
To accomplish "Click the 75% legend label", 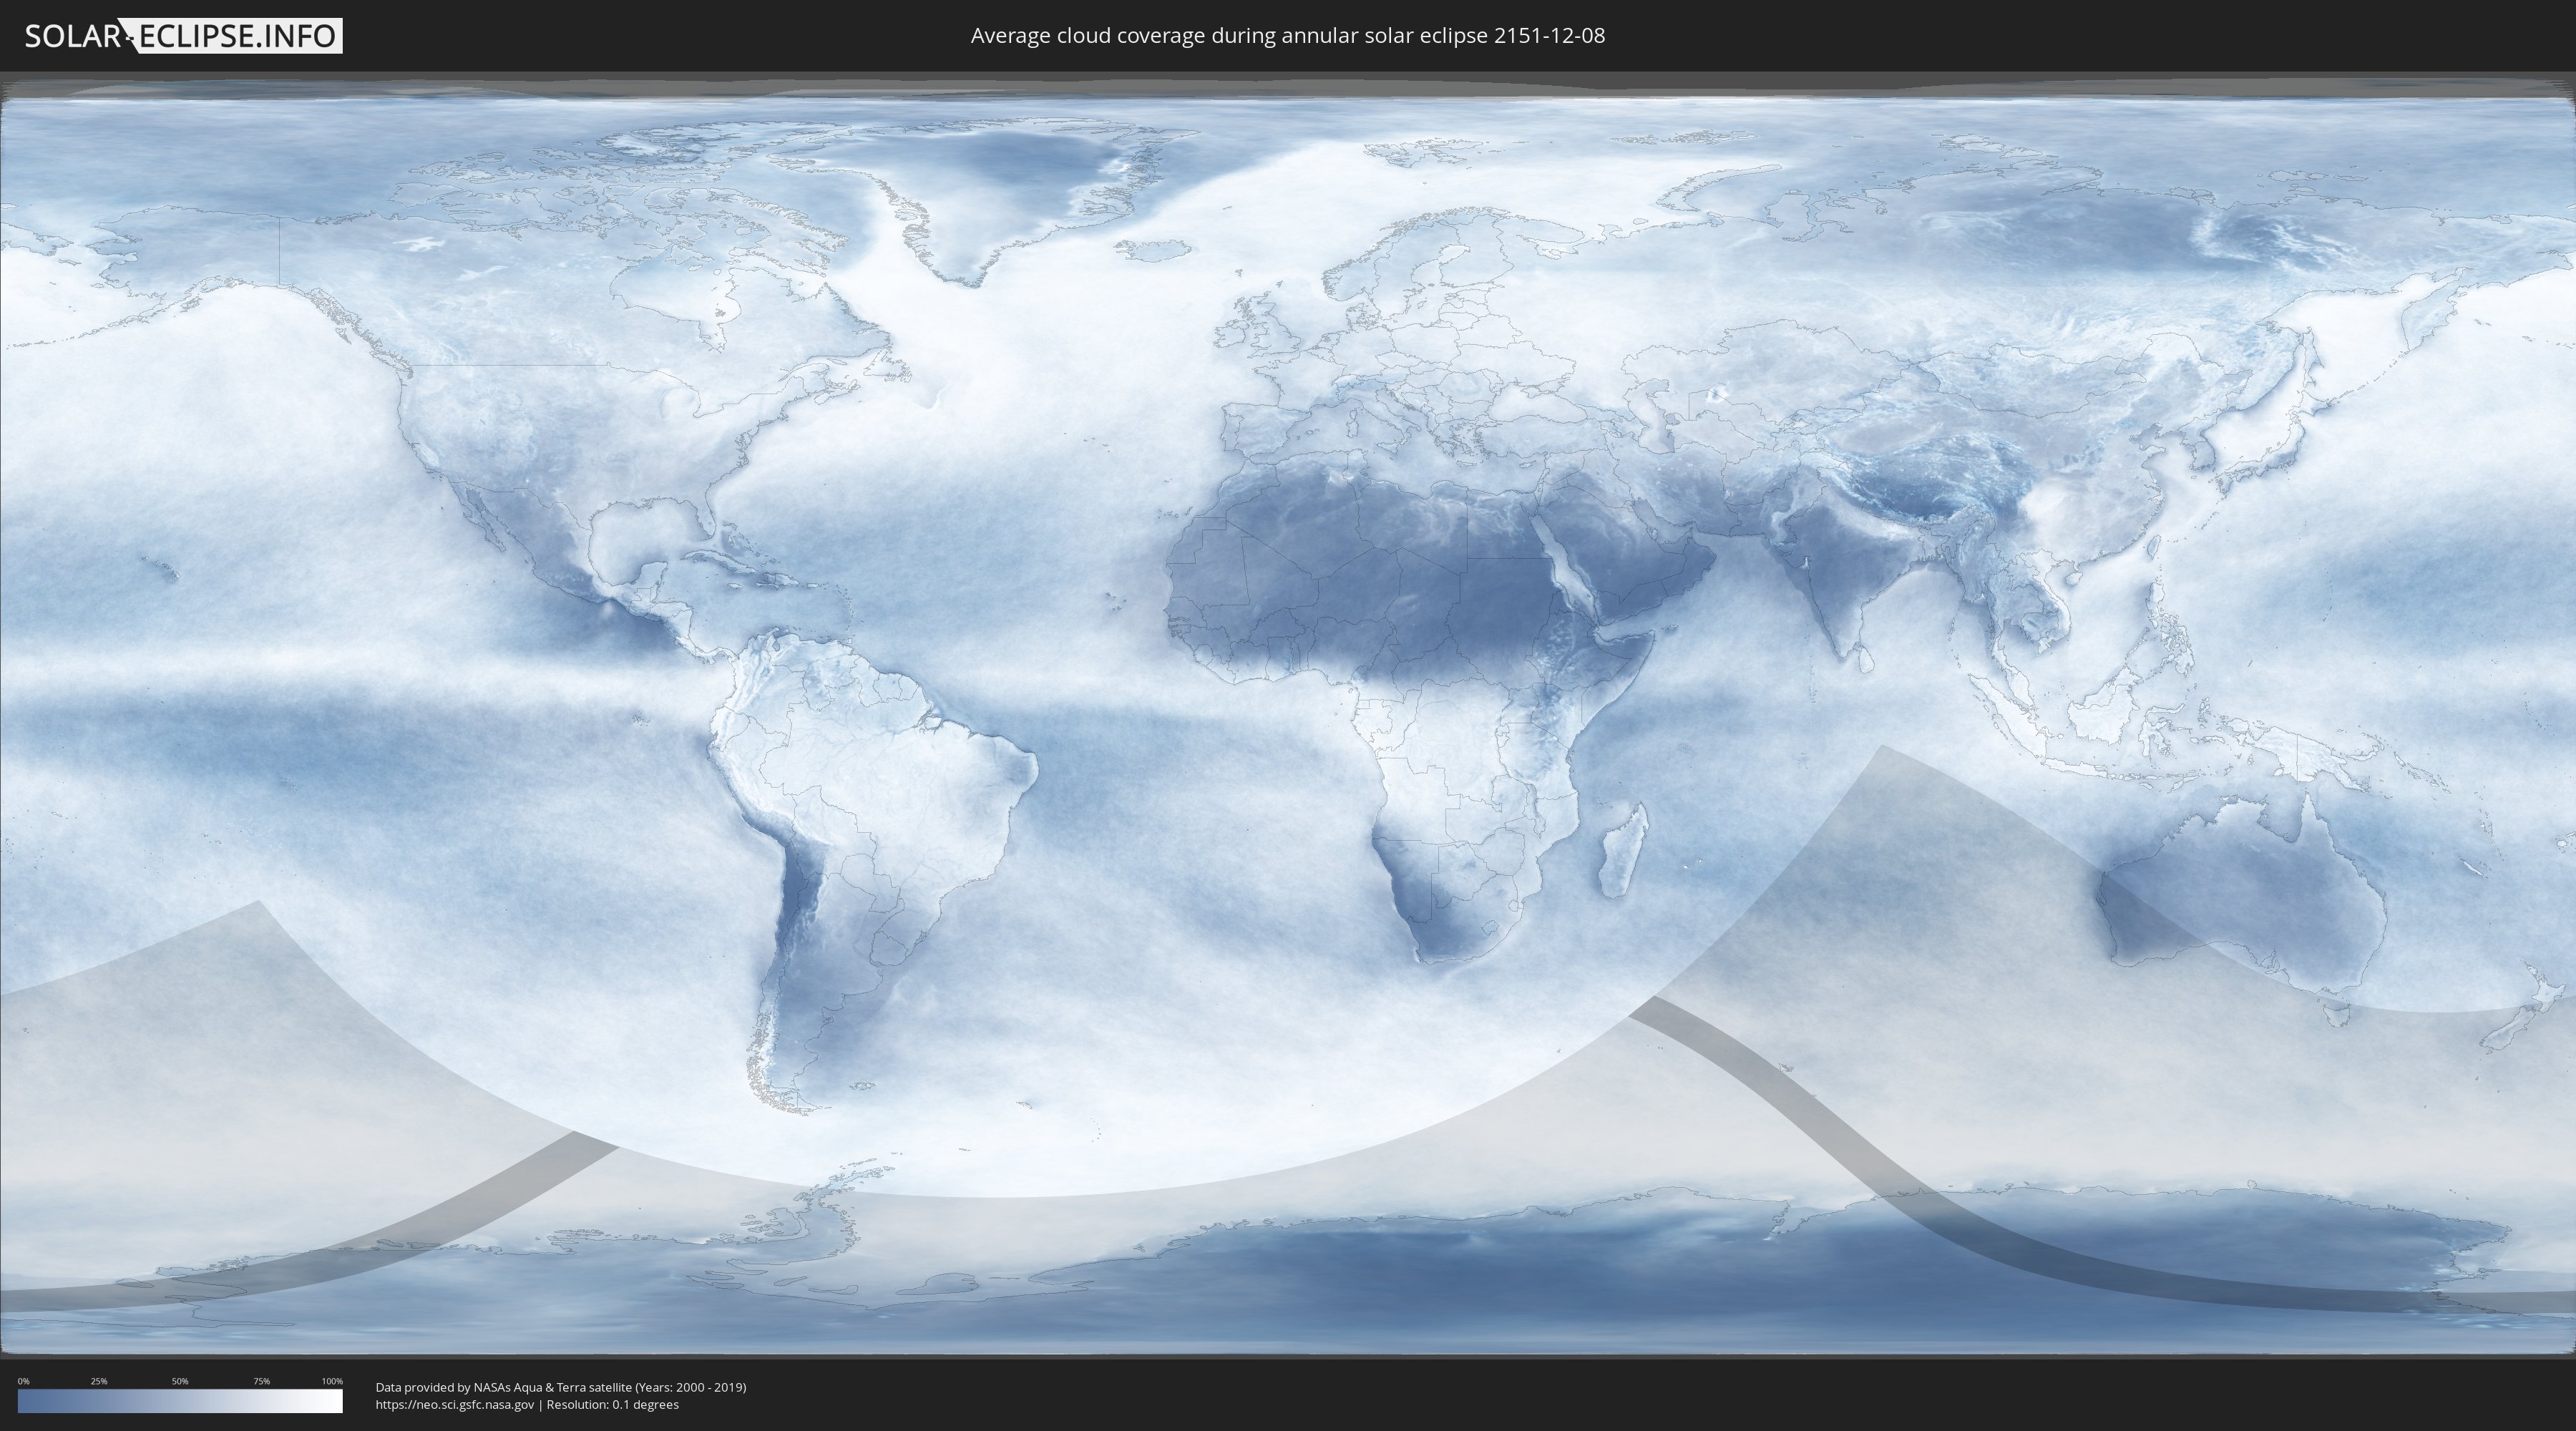I will click(x=261, y=1381).
